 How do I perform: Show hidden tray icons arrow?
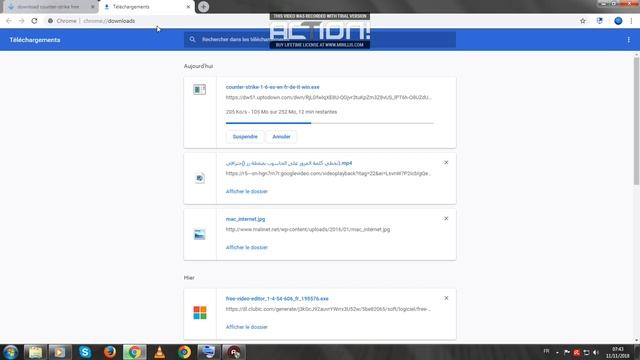557,353
